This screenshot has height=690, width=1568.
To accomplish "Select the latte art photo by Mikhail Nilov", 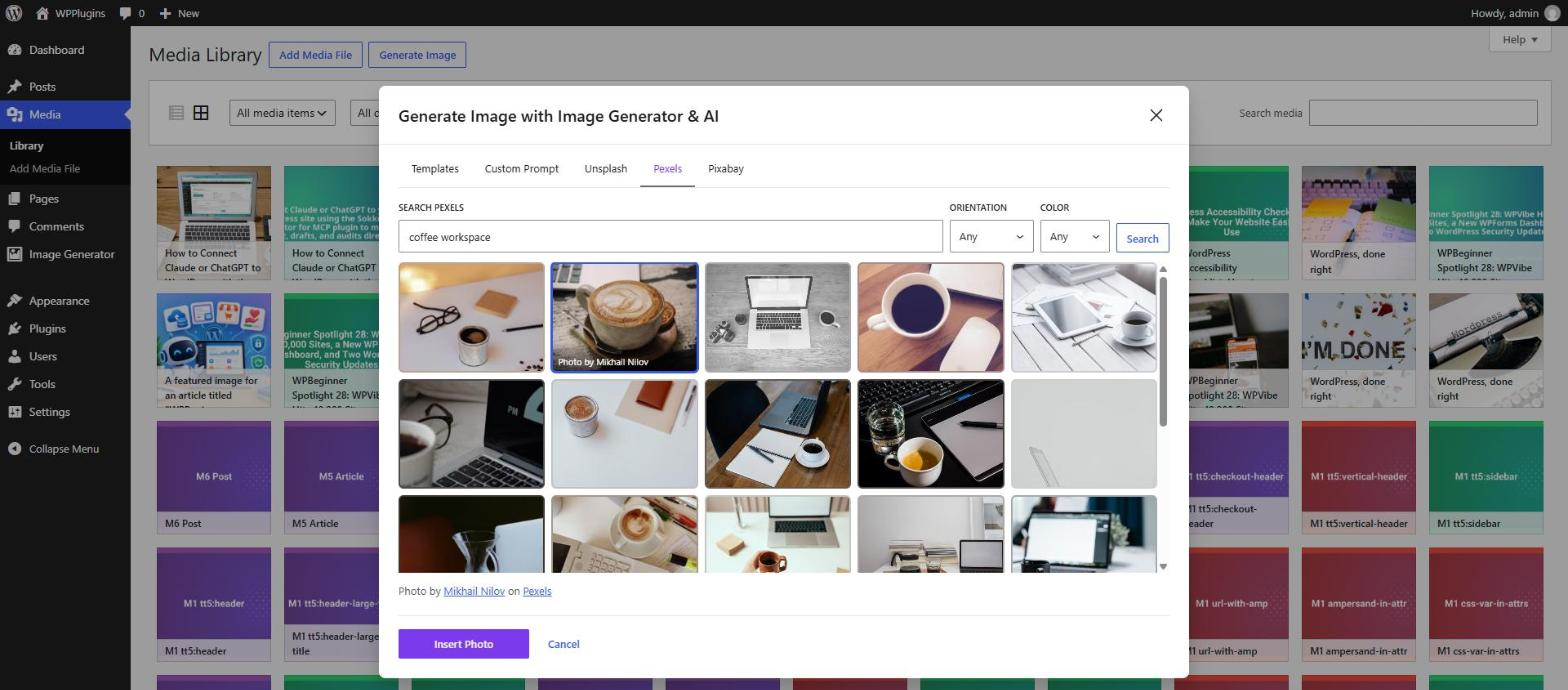I will tap(624, 317).
